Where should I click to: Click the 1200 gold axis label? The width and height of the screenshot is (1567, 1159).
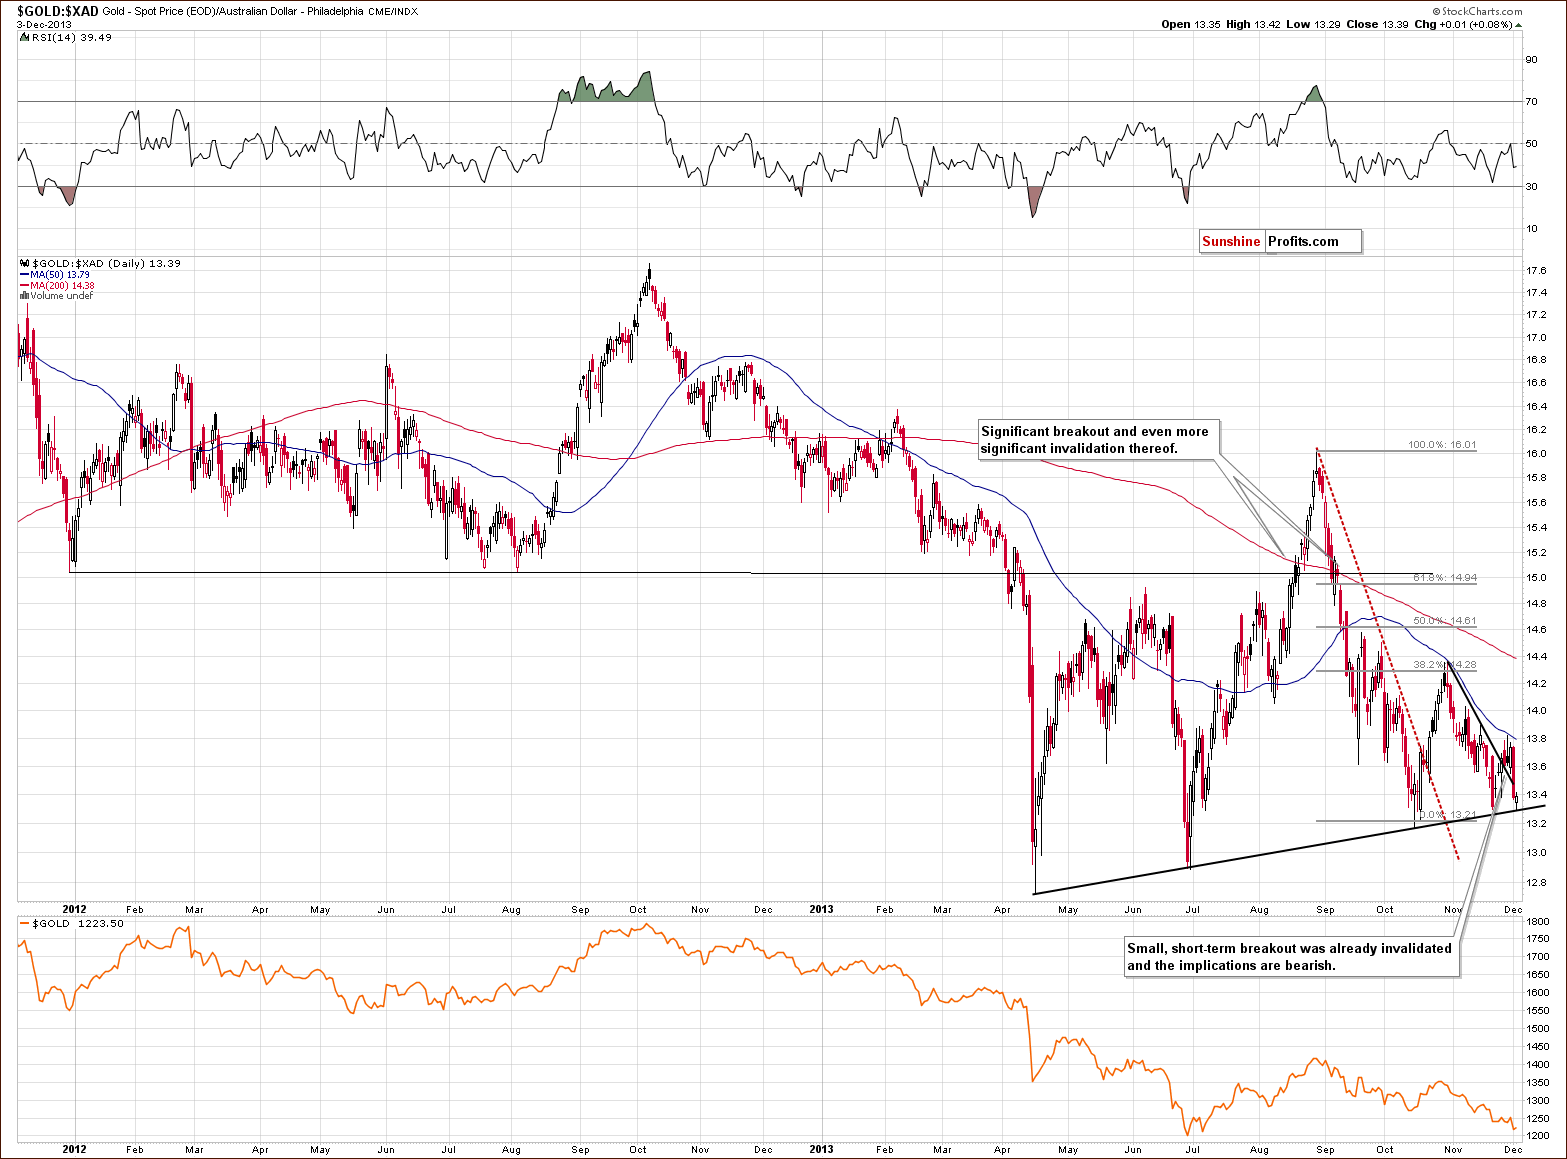pos(1538,1137)
